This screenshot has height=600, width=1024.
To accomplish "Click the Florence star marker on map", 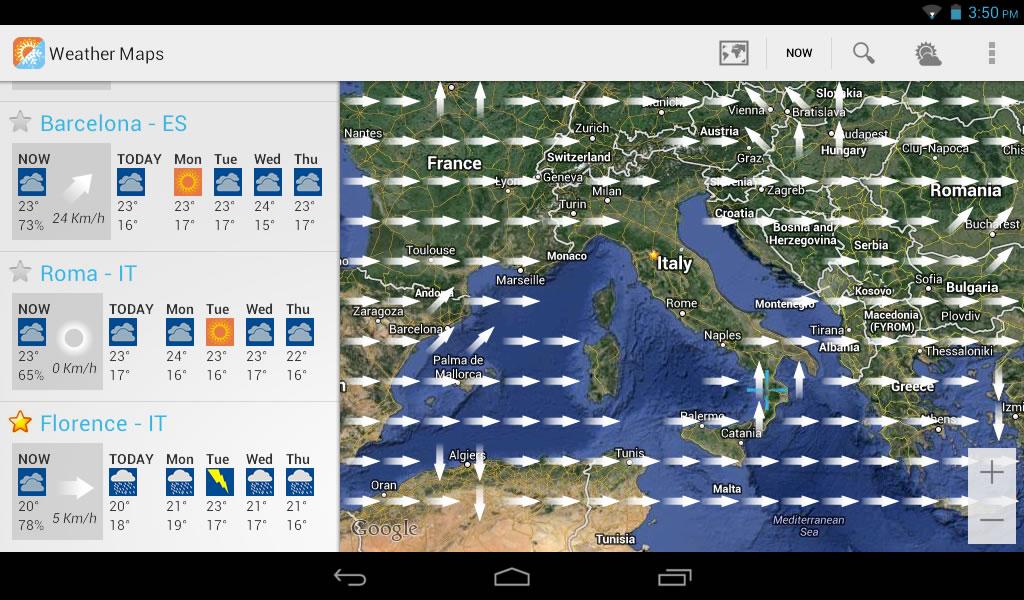I will coord(652,256).
